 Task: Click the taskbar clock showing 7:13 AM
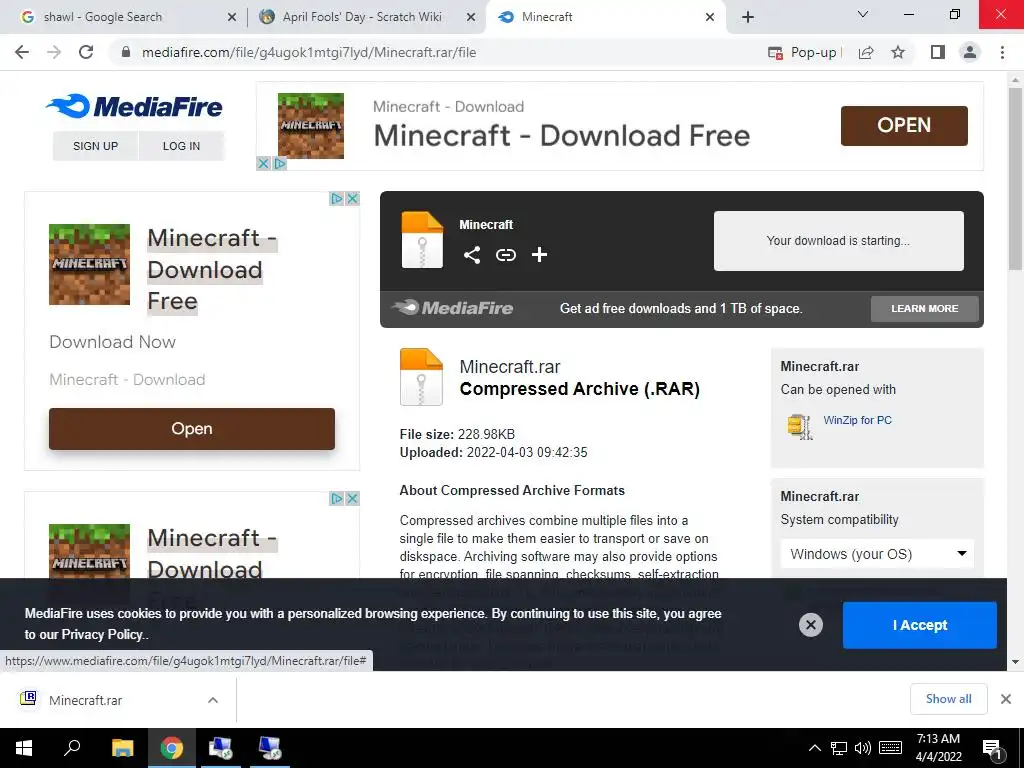pos(938,748)
